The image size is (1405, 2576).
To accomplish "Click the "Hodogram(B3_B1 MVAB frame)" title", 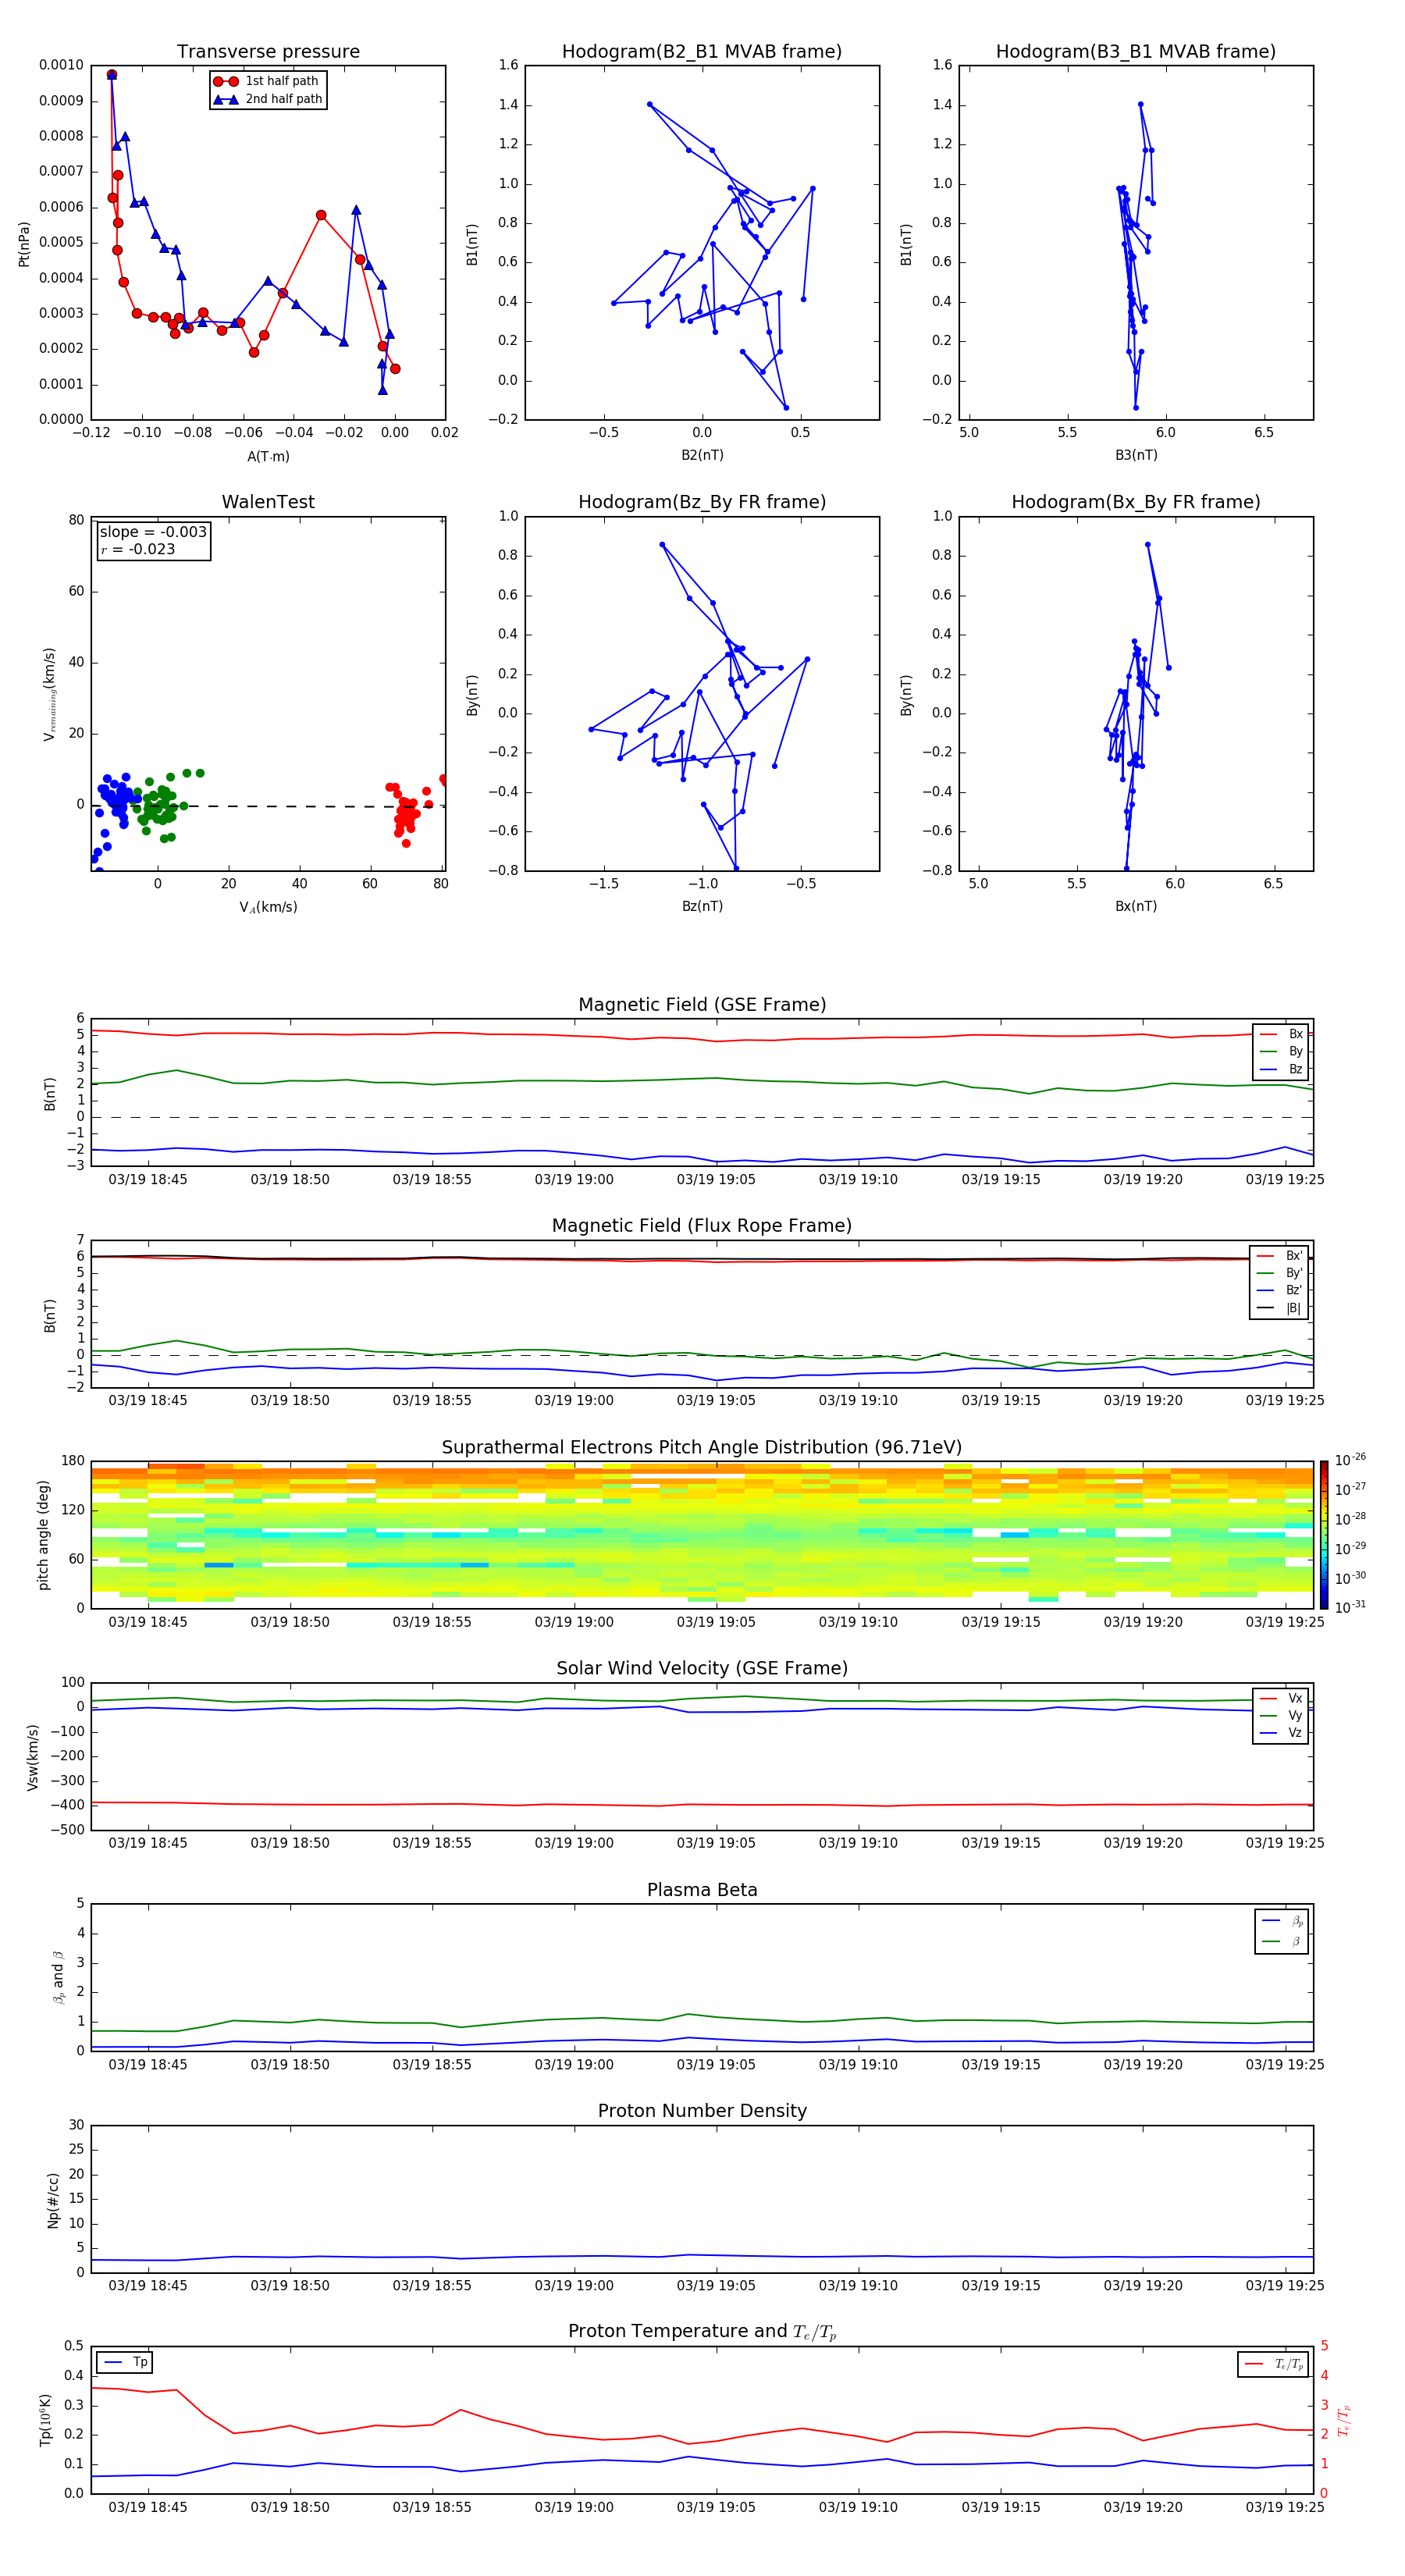I will pos(1136,52).
